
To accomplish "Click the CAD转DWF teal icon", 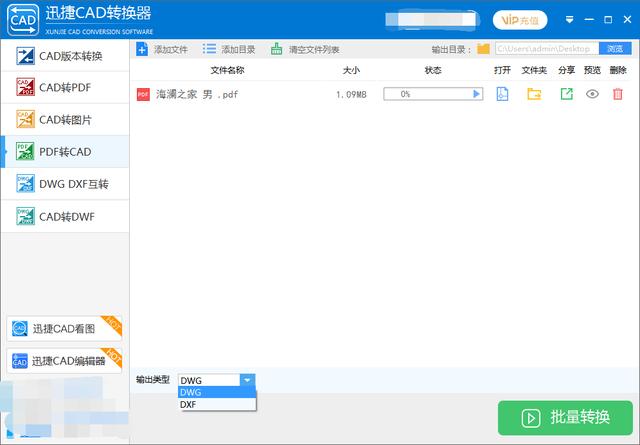I will tap(25, 216).
